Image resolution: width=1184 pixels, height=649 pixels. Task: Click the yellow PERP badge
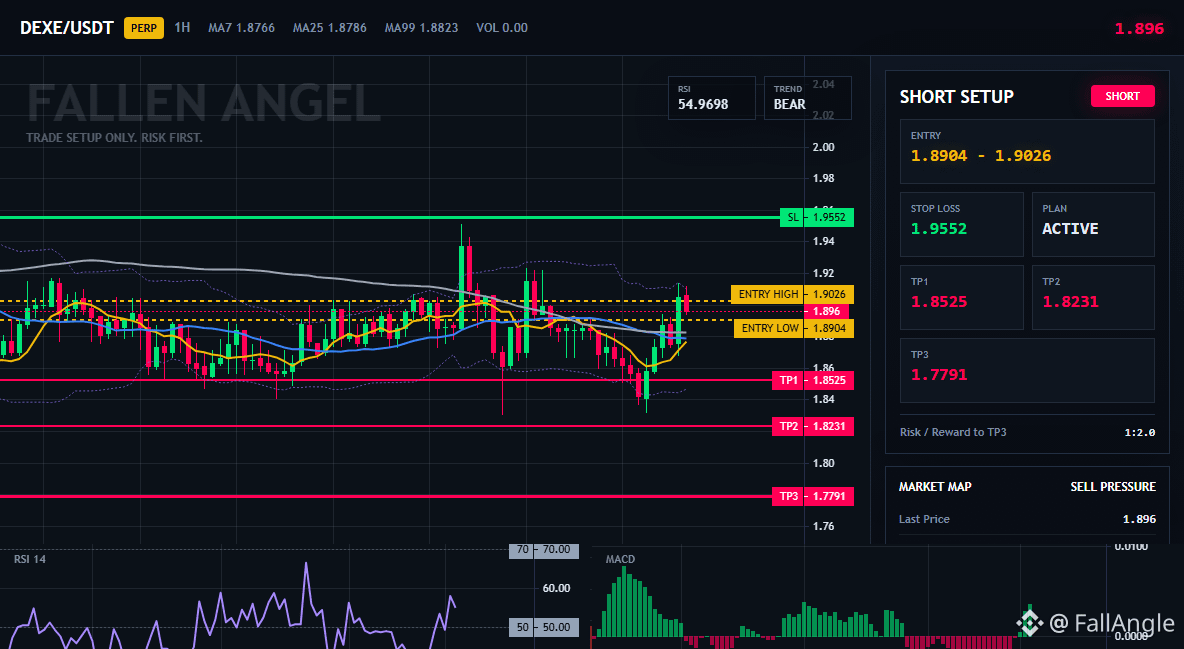pos(143,28)
